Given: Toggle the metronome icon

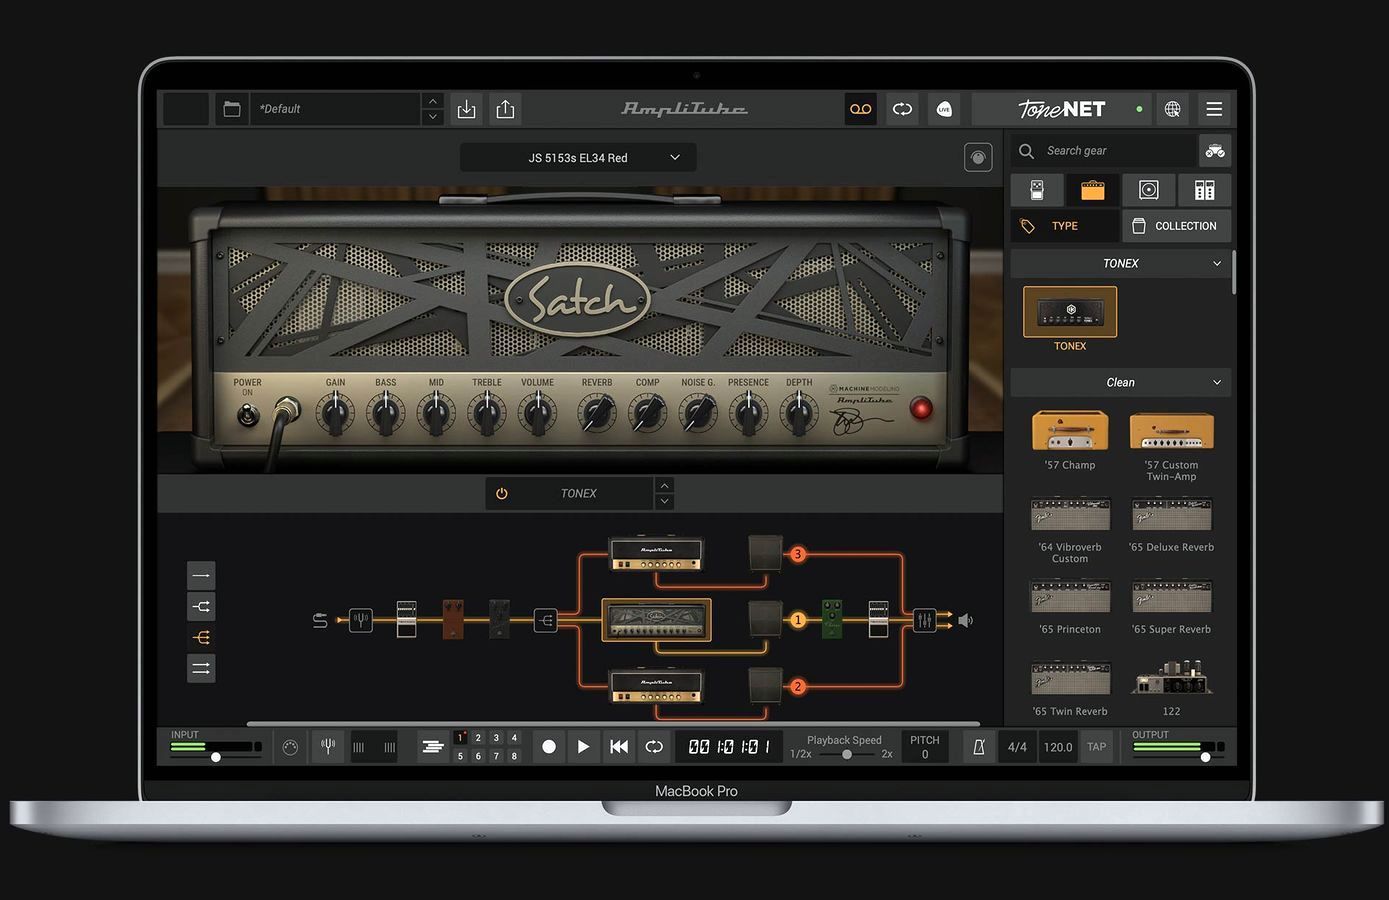Looking at the screenshot, I should pos(979,747).
